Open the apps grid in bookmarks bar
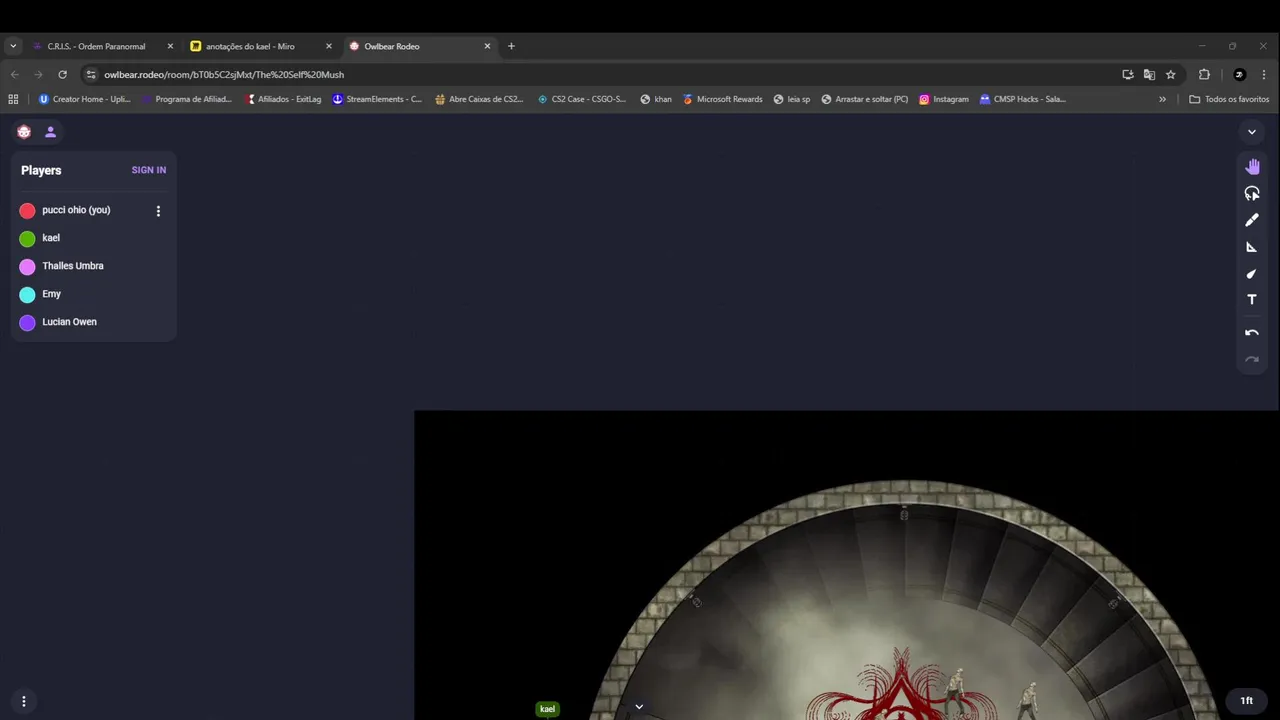1280x720 pixels. click(x=13, y=99)
